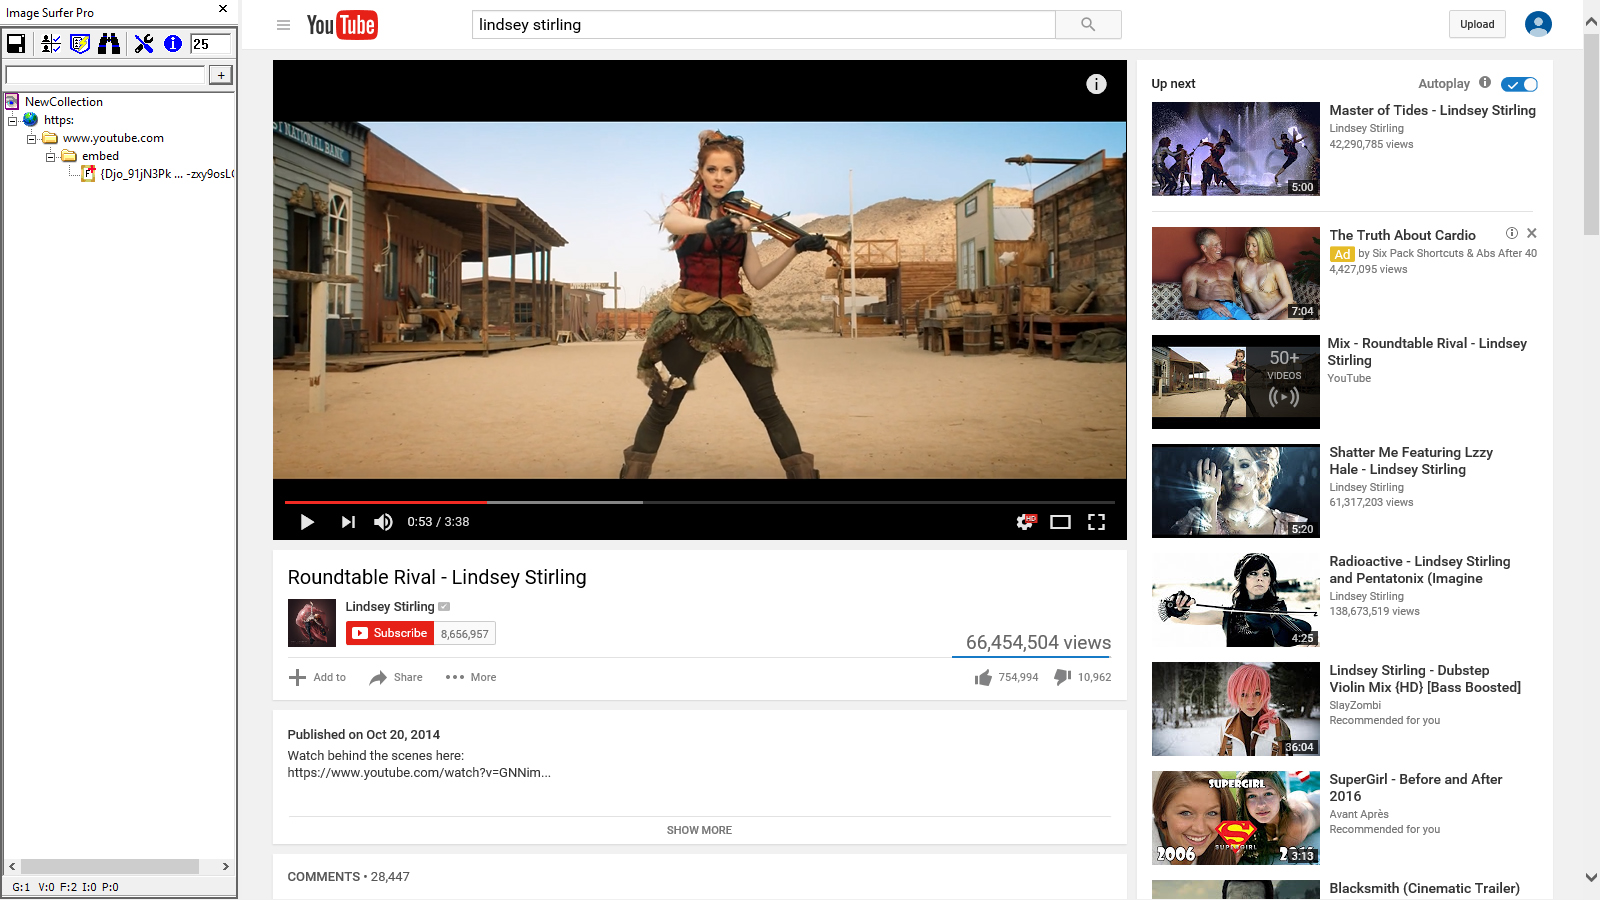Viewport: 1600px width, 900px height.
Task: Open the user checklist options icon
Action: coord(51,43)
